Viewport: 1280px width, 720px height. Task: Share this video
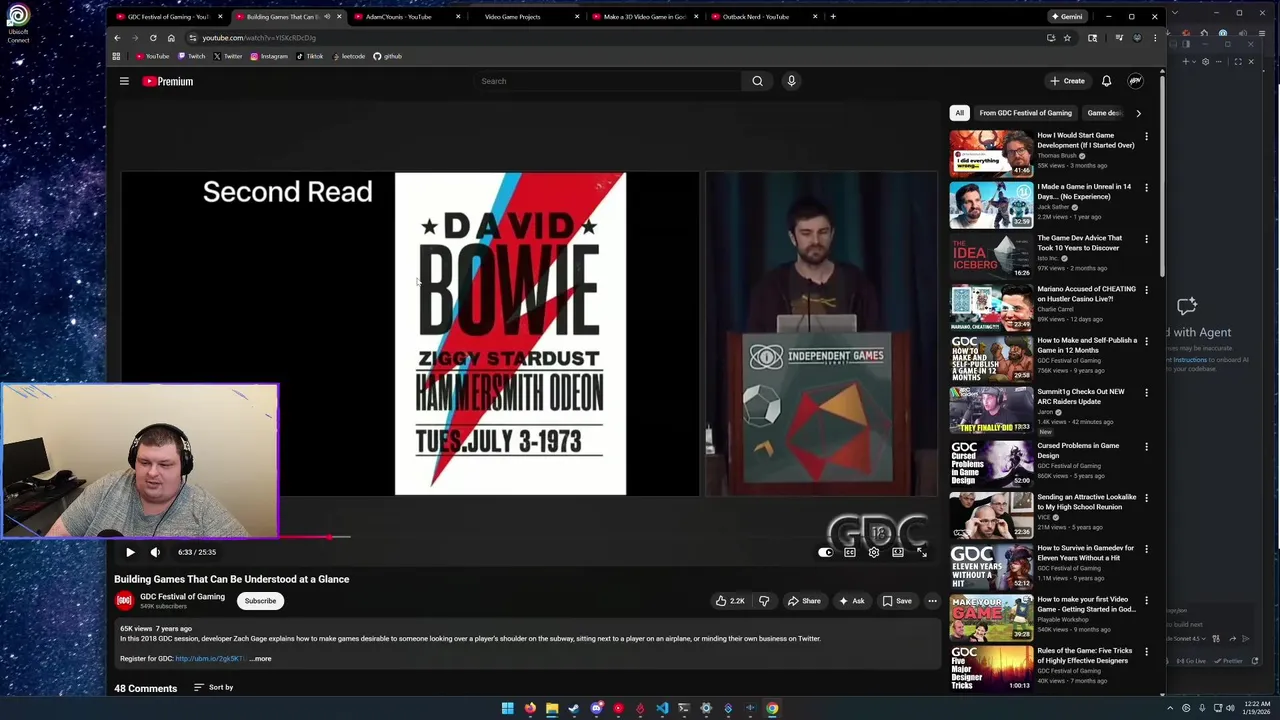[x=804, y=601]
